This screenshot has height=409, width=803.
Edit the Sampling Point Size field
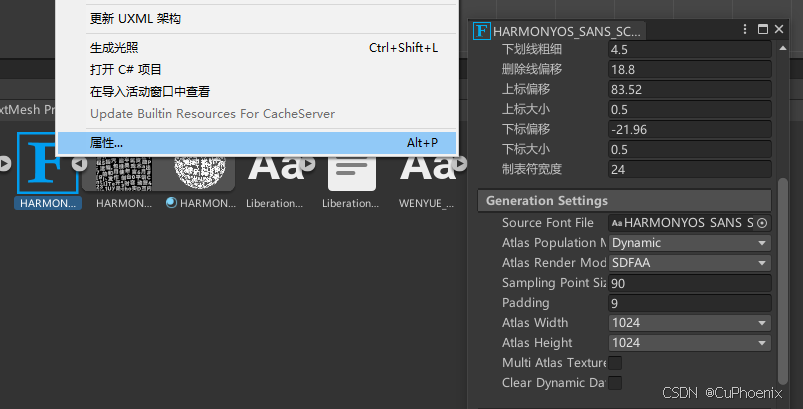tap(690, 283)
